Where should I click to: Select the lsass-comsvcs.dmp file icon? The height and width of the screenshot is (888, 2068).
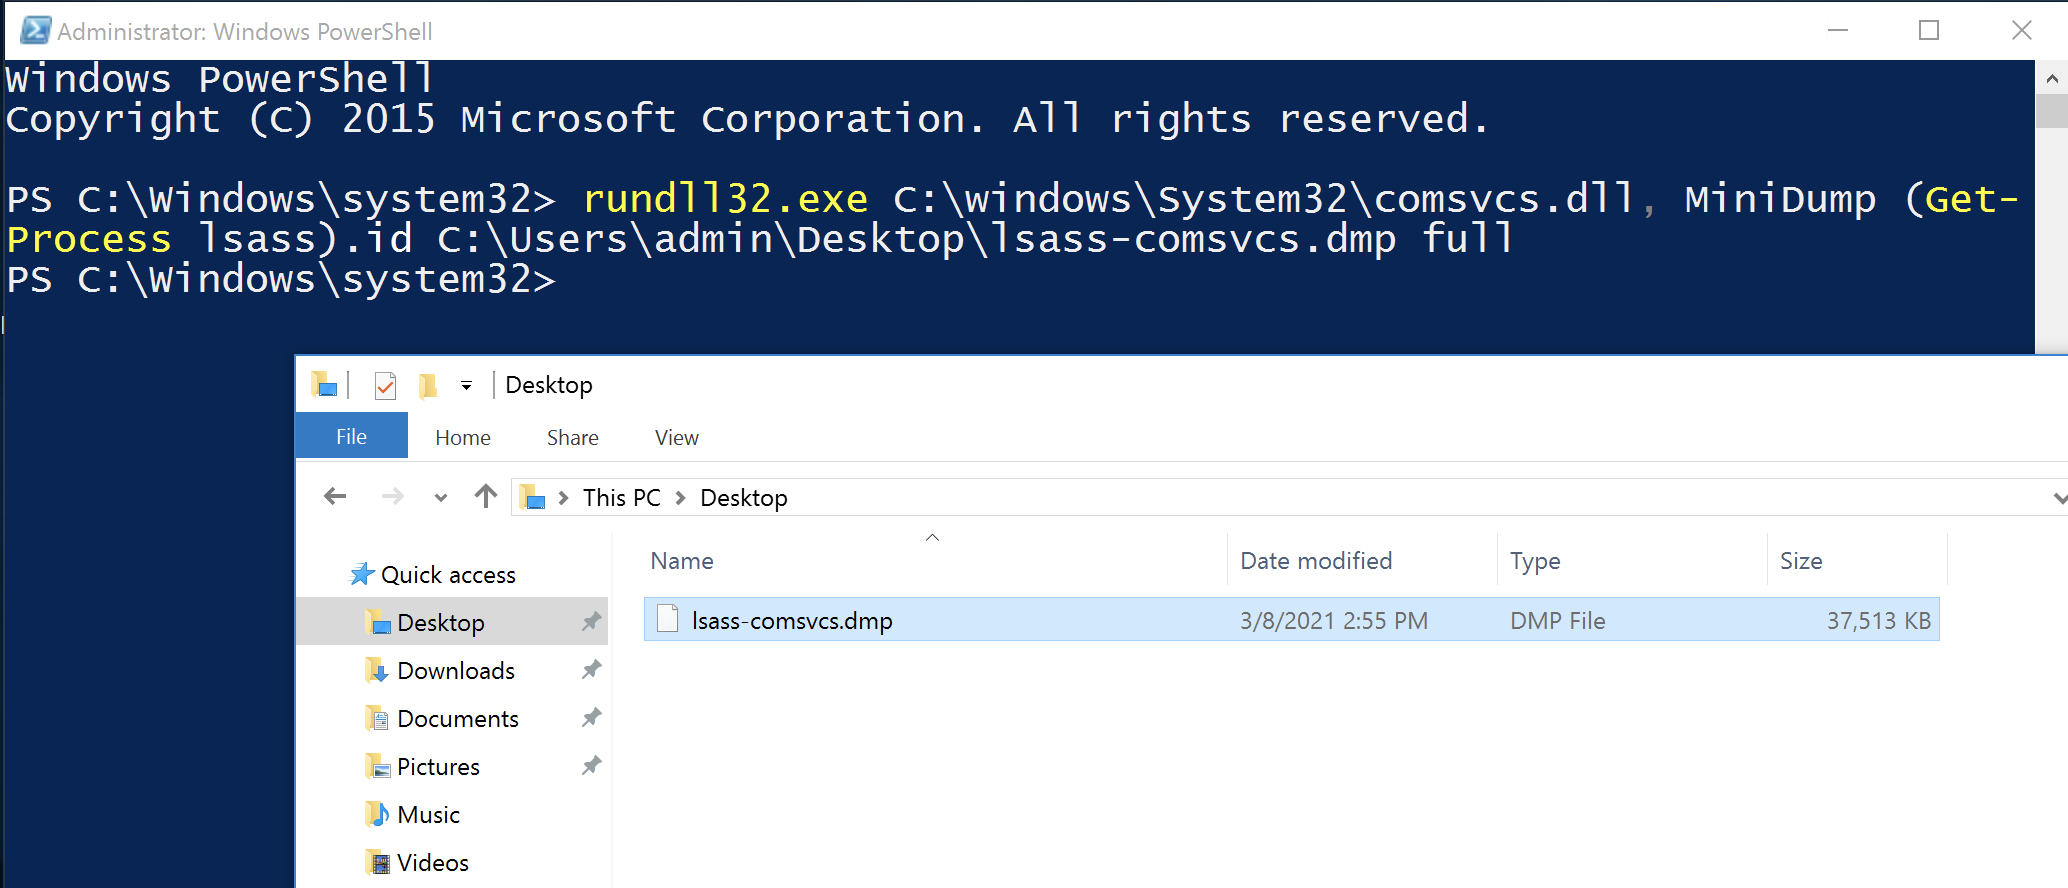667,620
